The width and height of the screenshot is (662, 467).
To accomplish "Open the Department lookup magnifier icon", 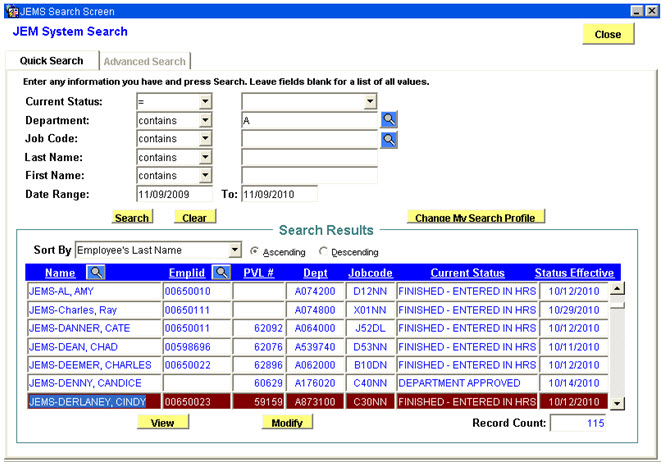I will pos(389,120).
